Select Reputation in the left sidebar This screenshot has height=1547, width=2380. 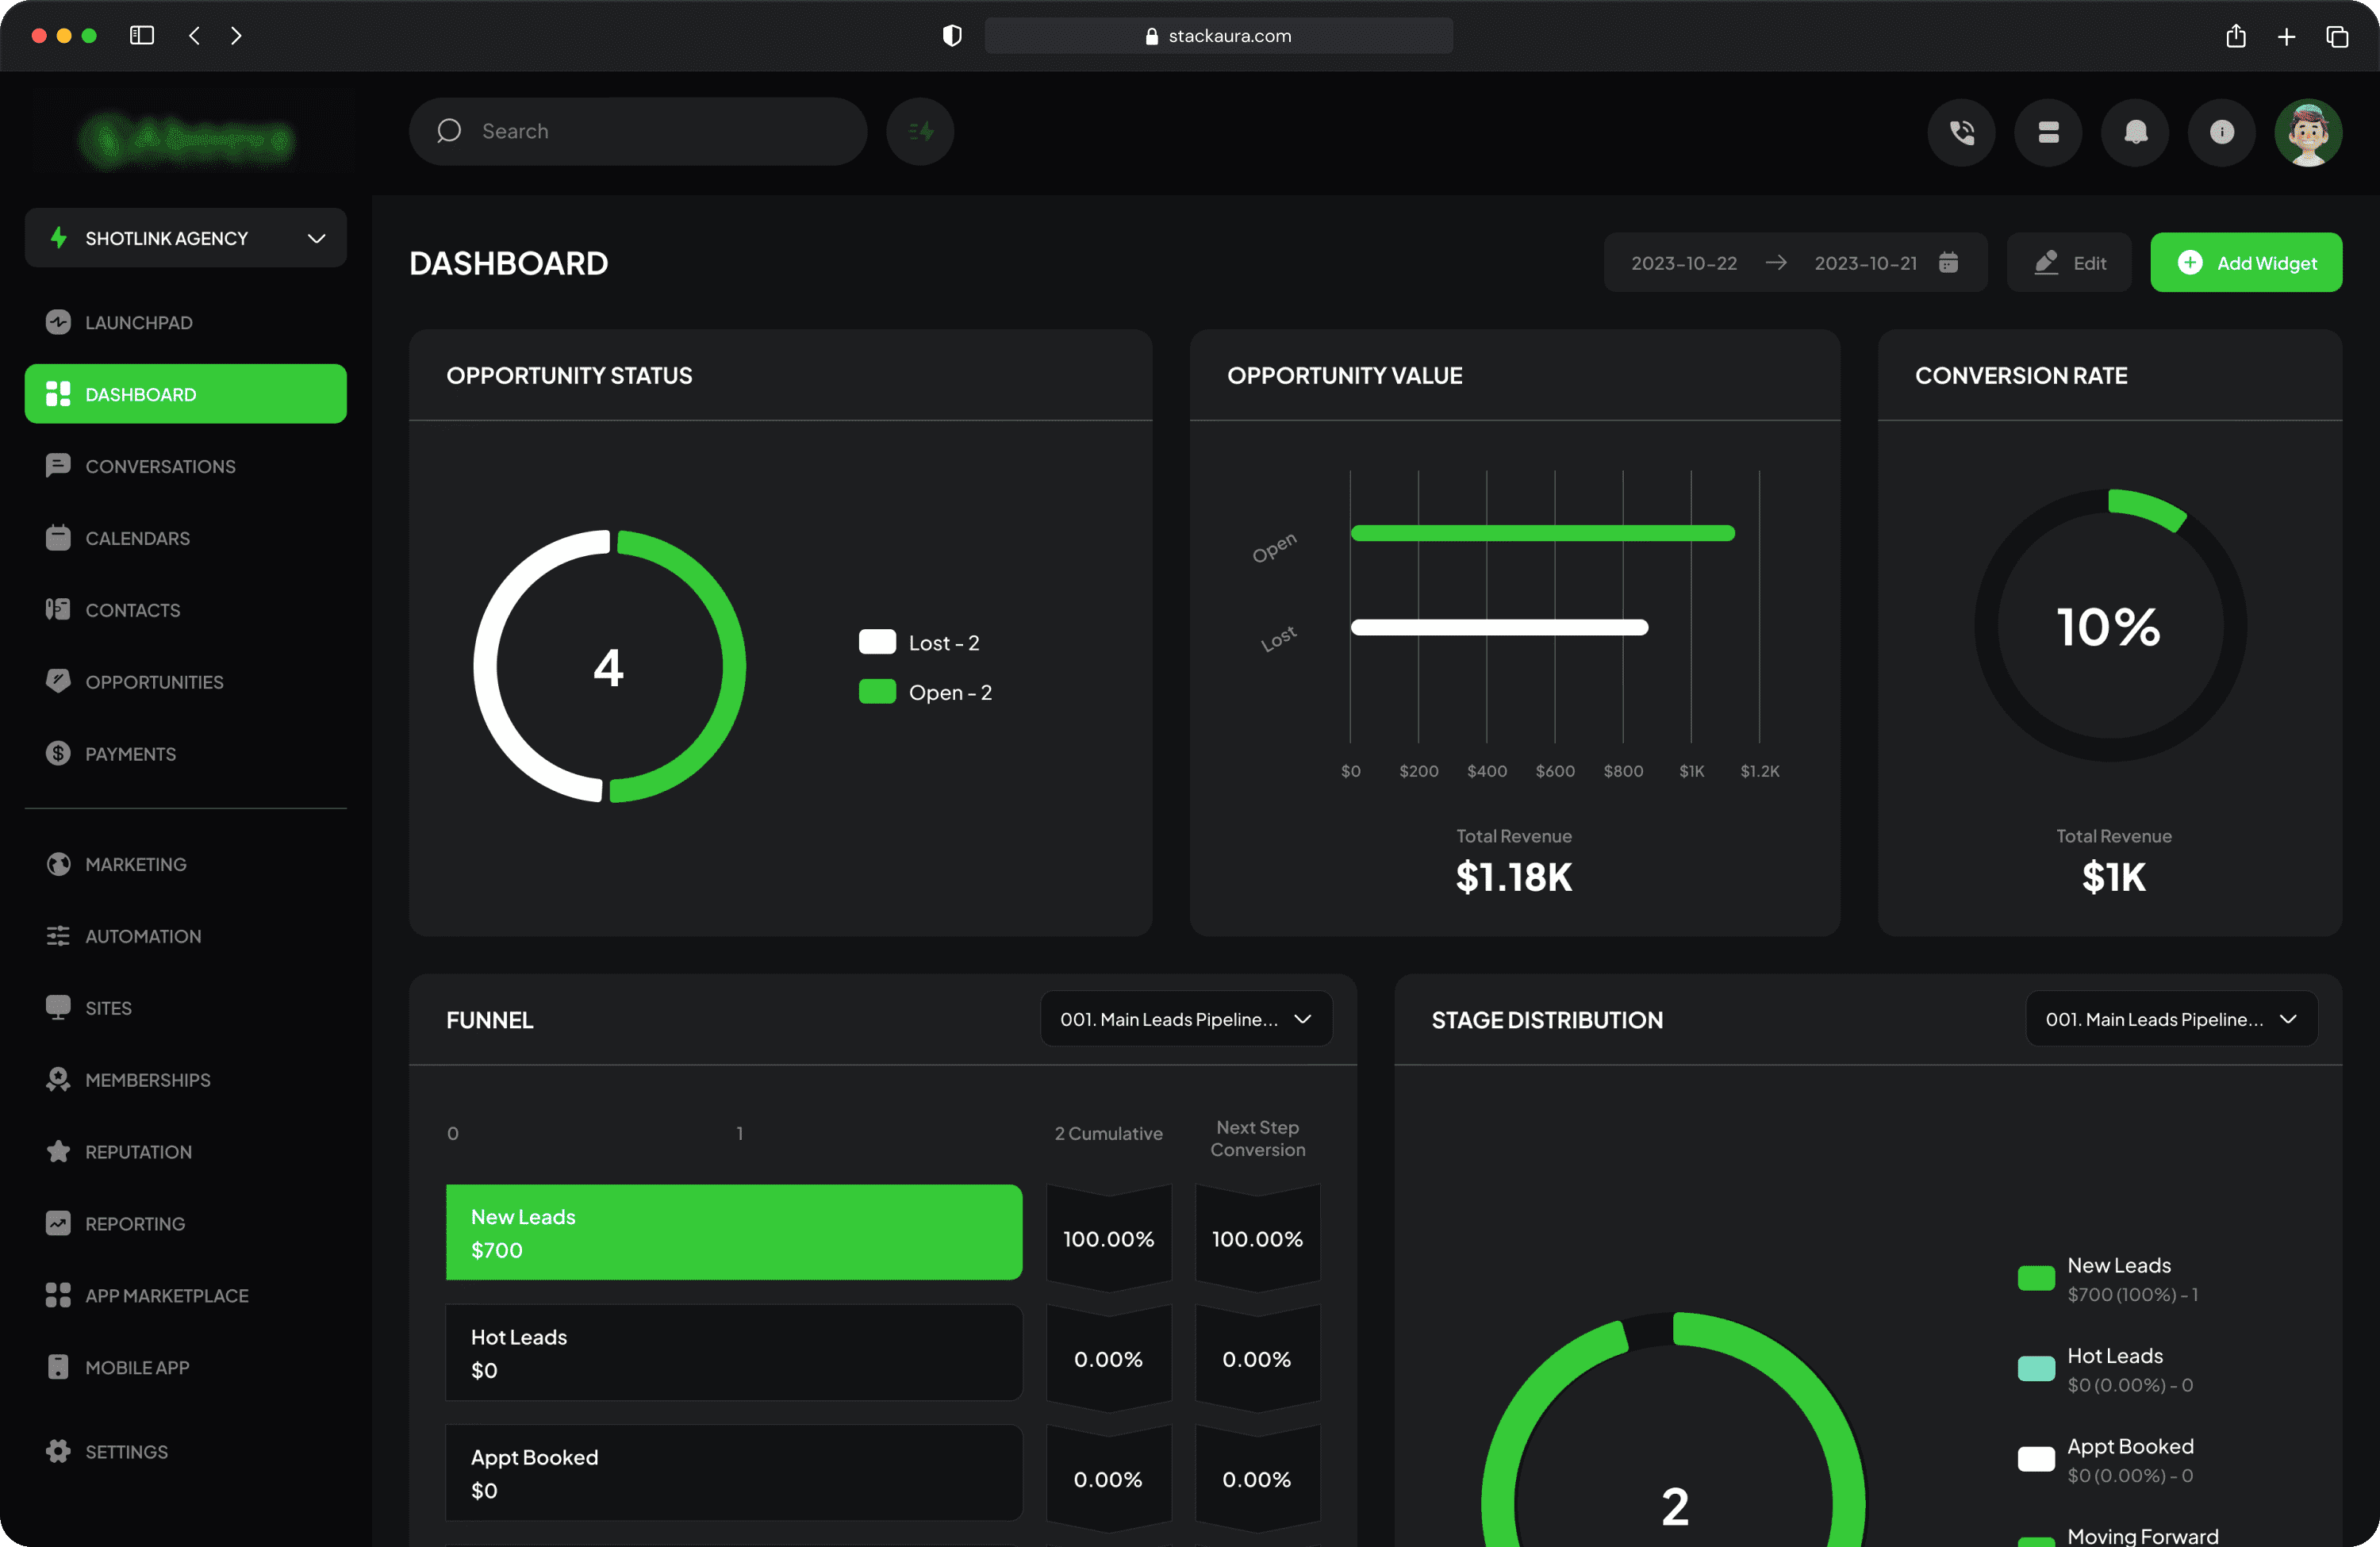[138, 1151]
